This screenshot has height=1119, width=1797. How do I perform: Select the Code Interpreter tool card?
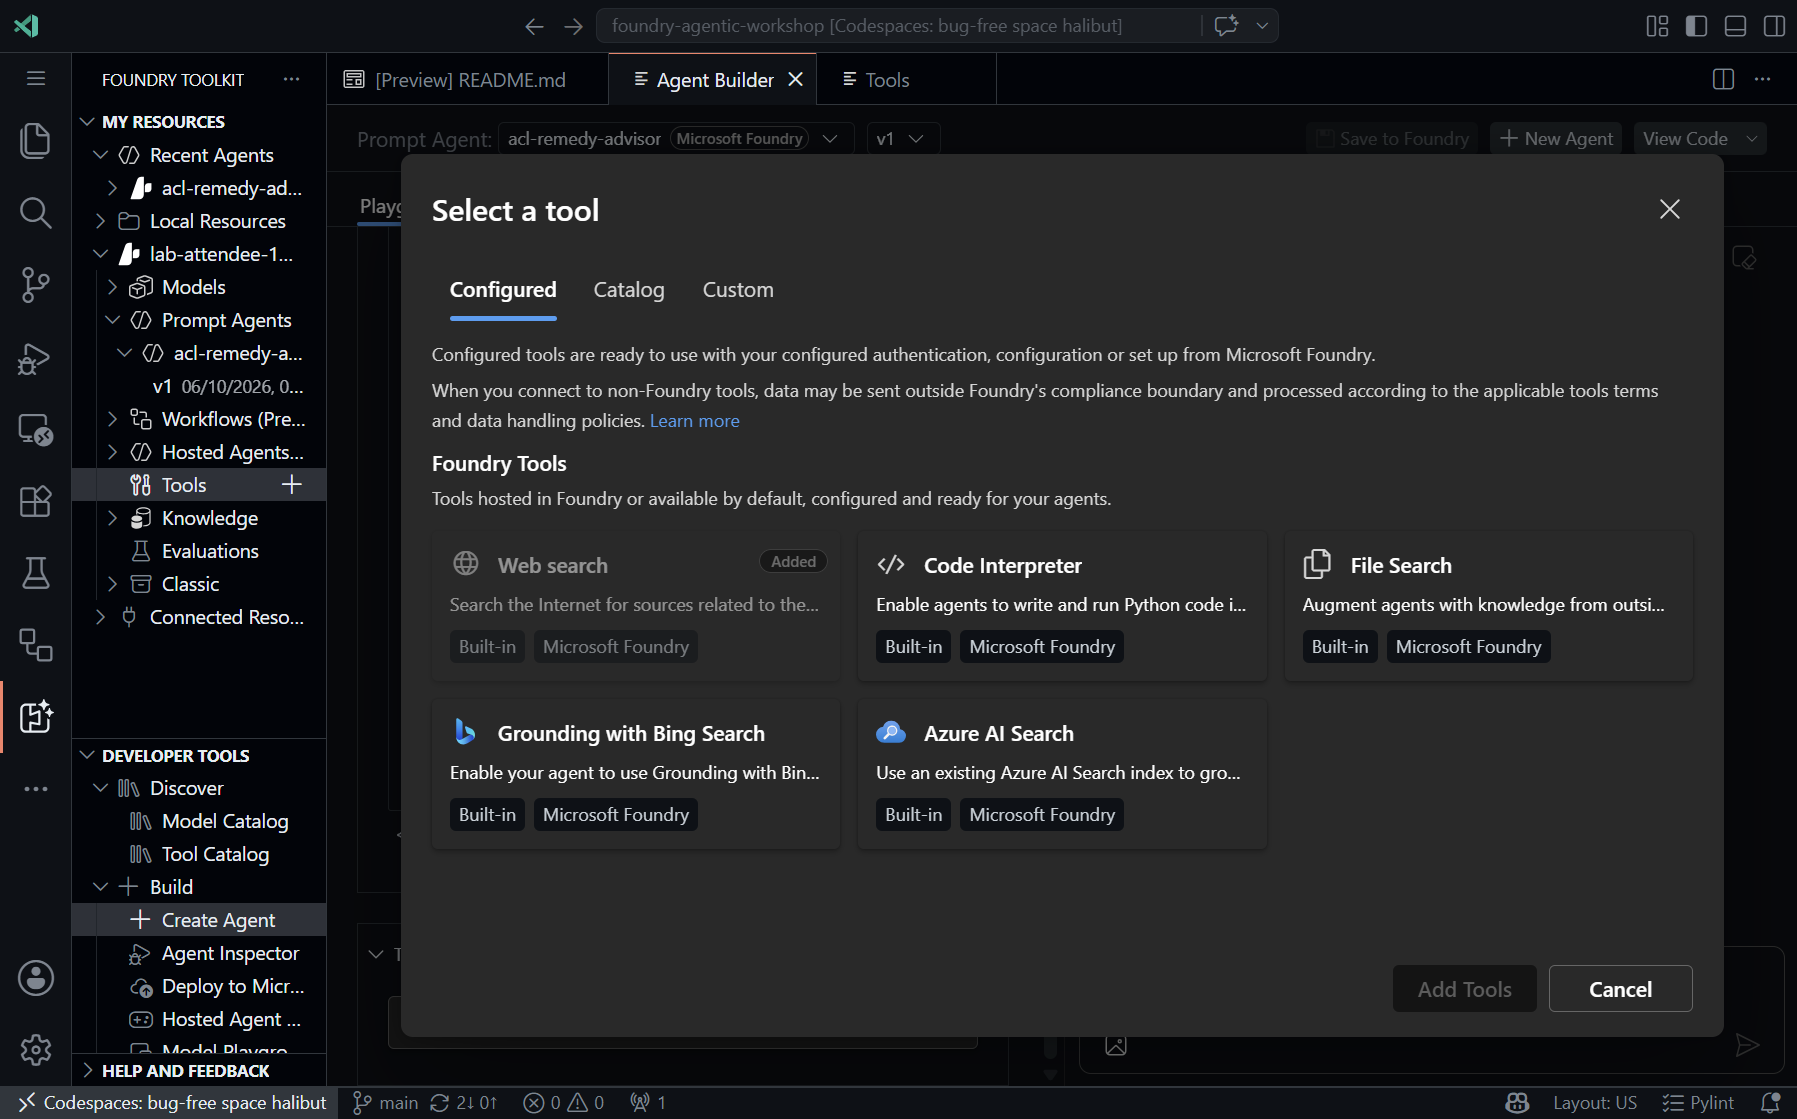click(1062, 606)
